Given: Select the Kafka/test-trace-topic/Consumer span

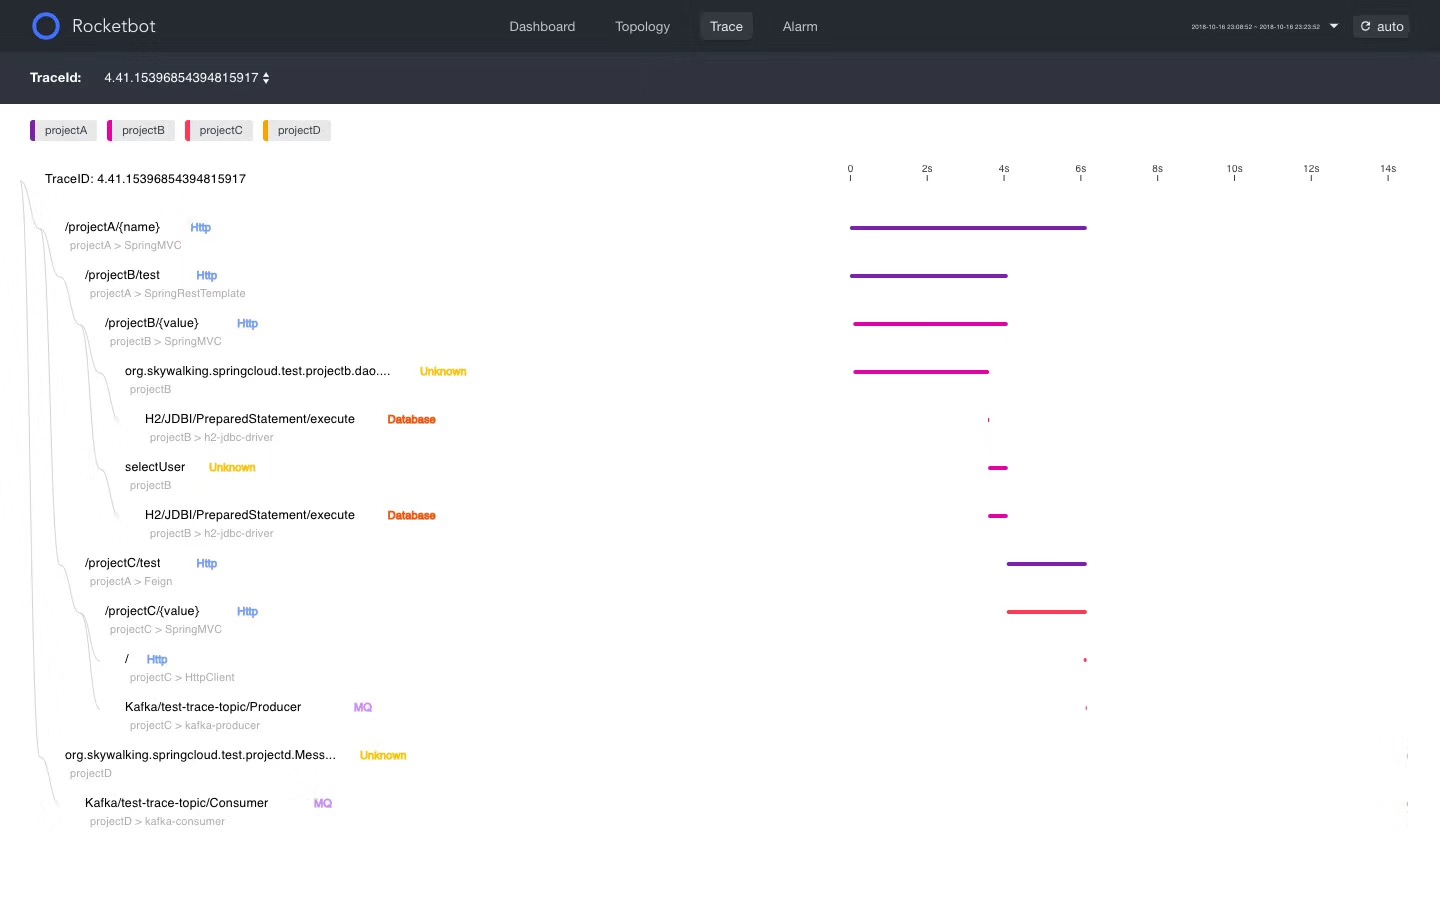Looking at the screenshot, I should 176,803.
